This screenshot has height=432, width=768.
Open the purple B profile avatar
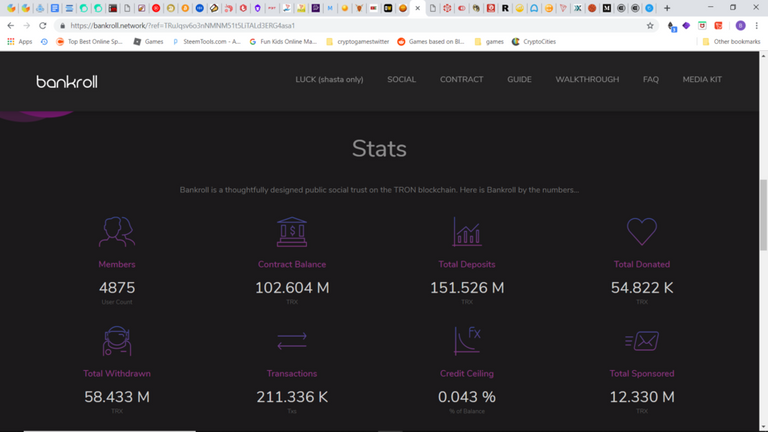(x=741, y=25)
